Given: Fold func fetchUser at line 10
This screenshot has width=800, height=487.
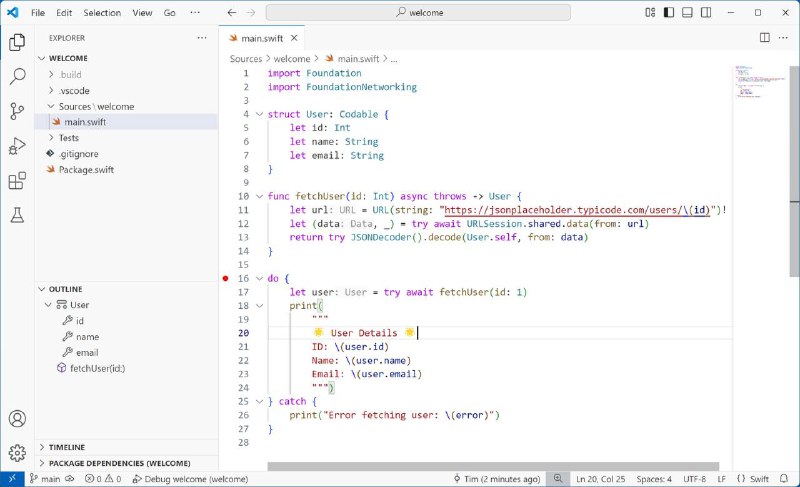Looking at the screenshot, I should 259,196.
